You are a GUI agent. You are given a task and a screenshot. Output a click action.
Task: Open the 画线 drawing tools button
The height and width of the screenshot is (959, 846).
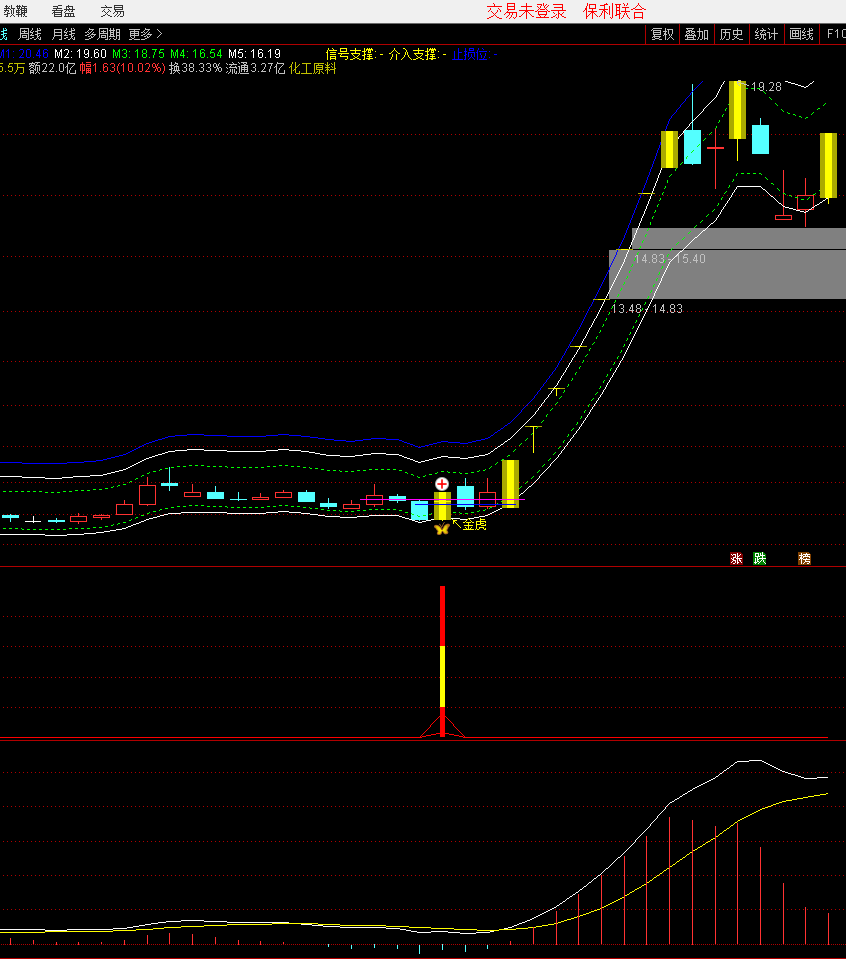click(801, 34)
